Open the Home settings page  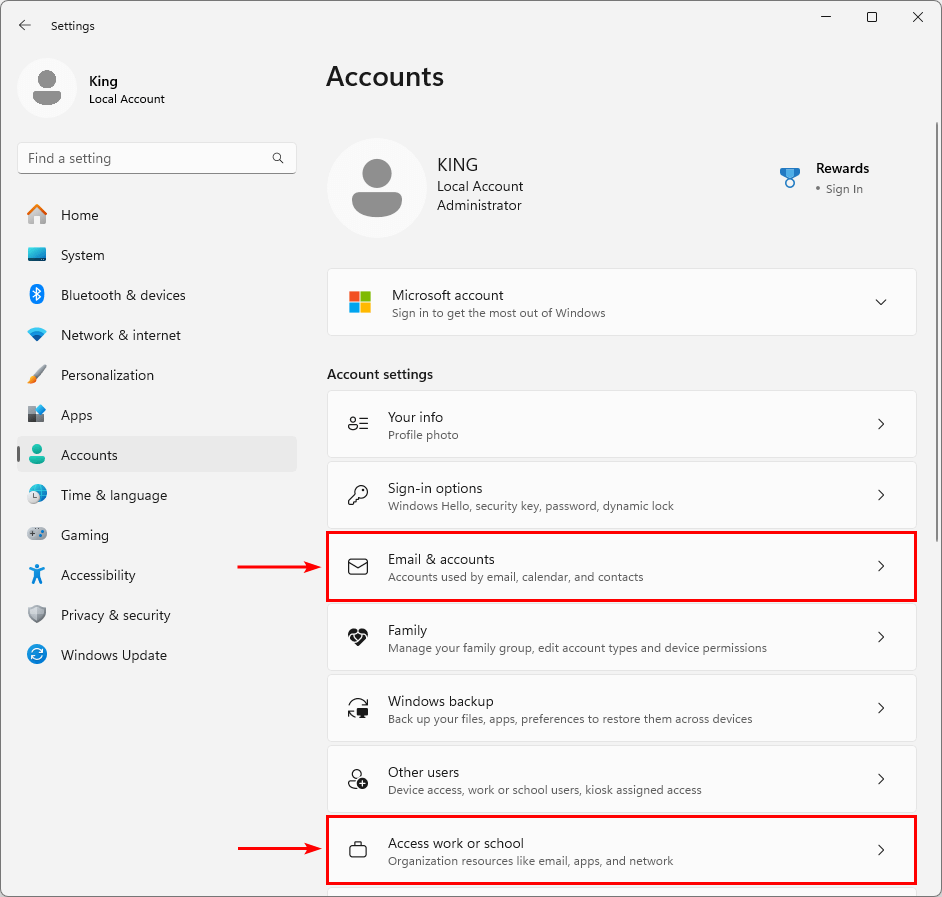[x=79, y=215]
